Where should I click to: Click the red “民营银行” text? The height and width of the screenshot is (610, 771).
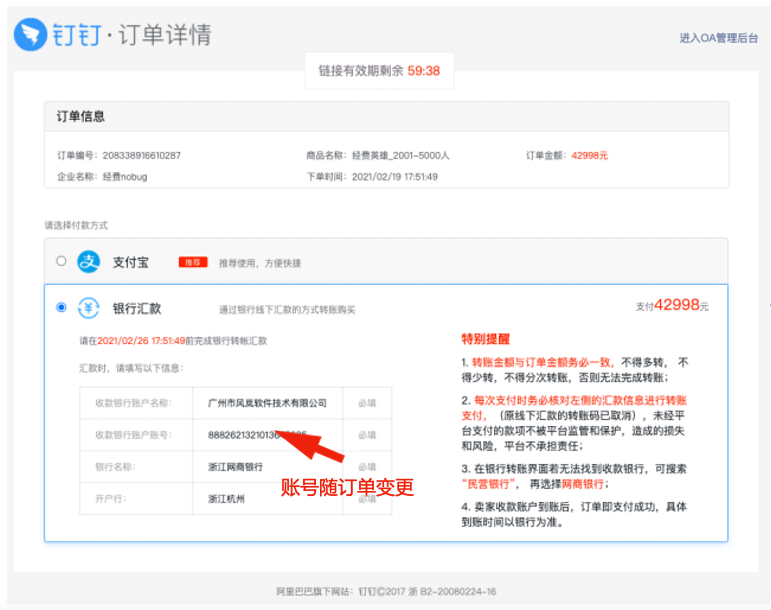coord(489,484)
